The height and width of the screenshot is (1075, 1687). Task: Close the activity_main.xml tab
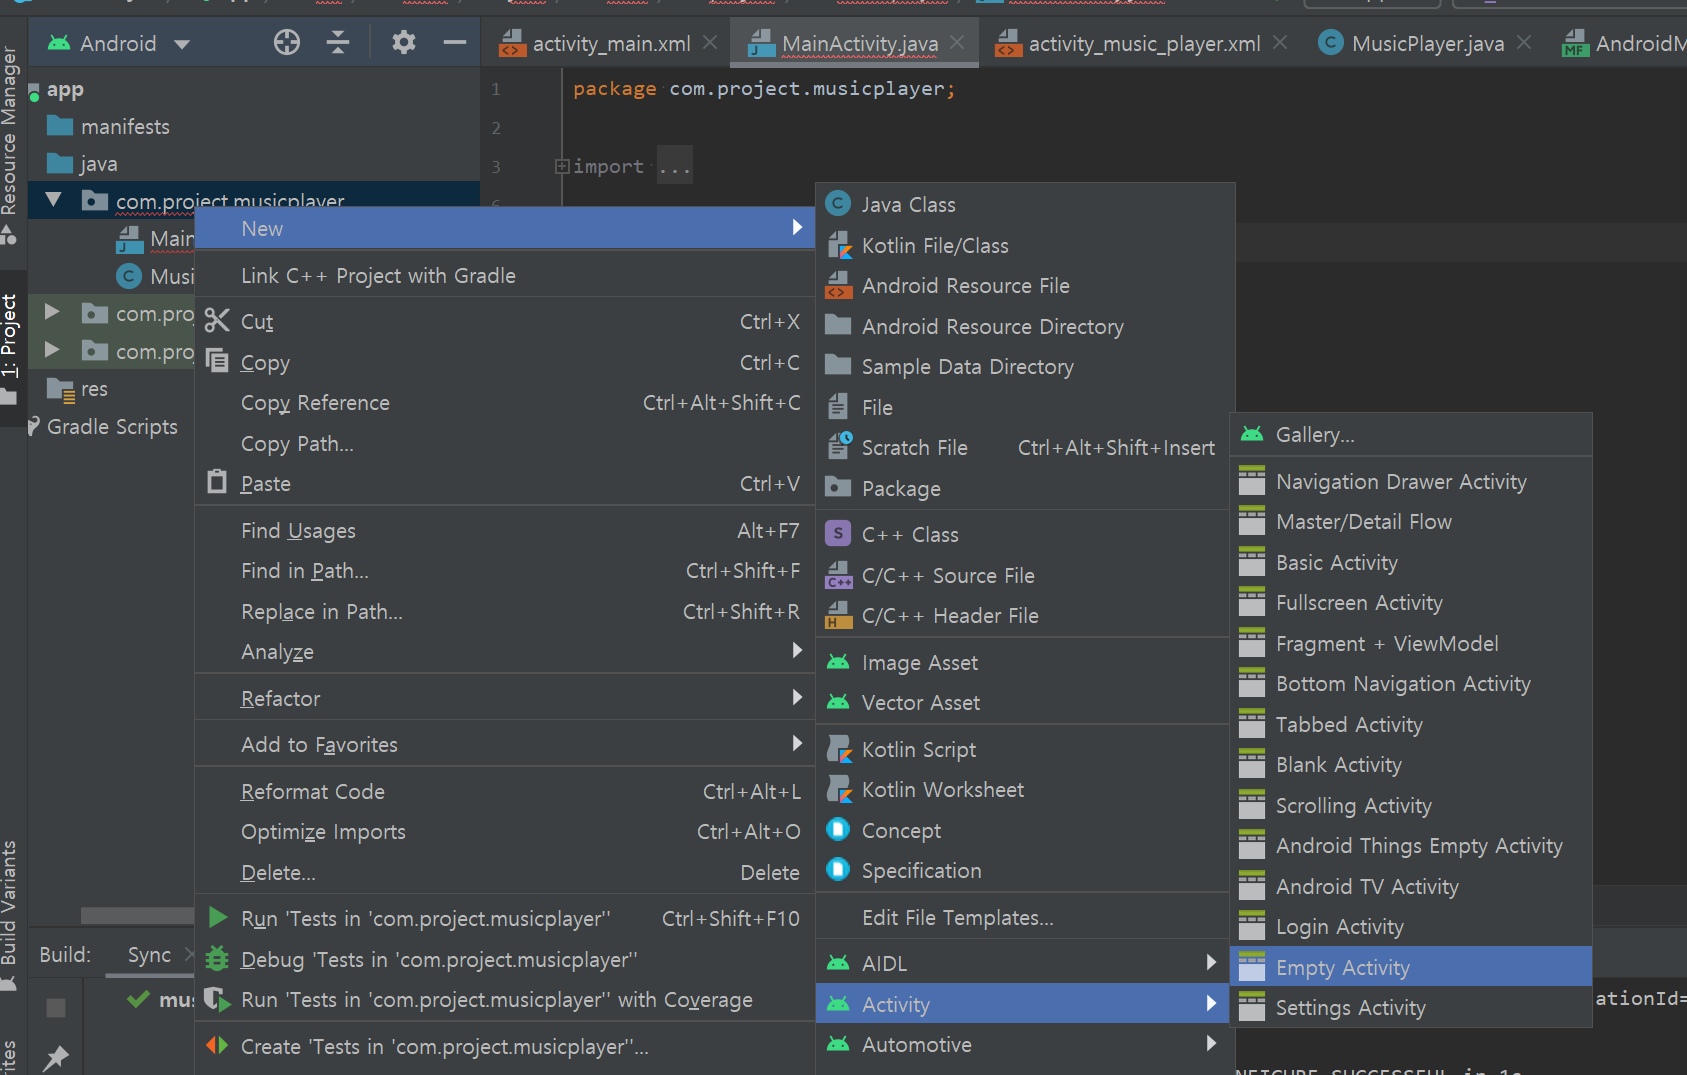tap(710, 42)
